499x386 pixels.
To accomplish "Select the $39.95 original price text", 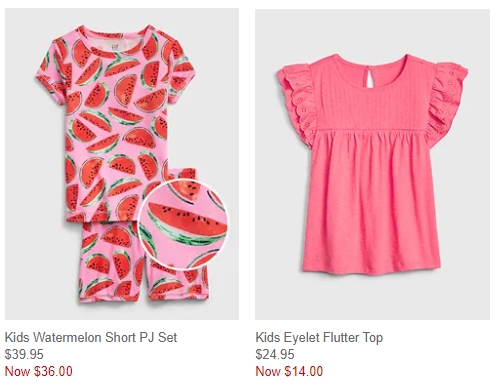I will pyautogui.click(x=24, y=354).
